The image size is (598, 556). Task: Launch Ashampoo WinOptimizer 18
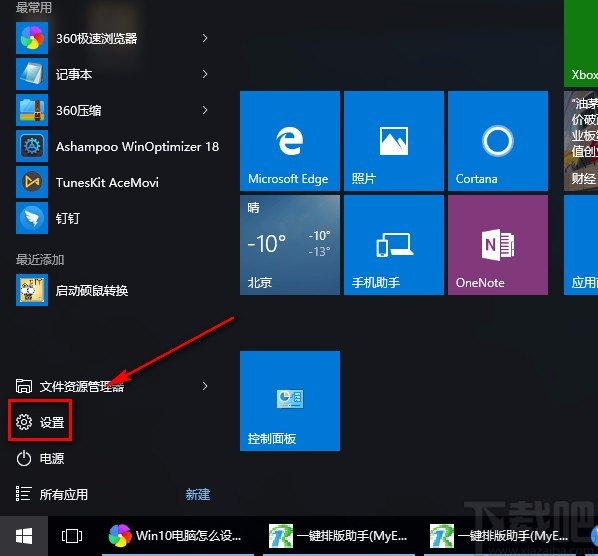point(117,146)
